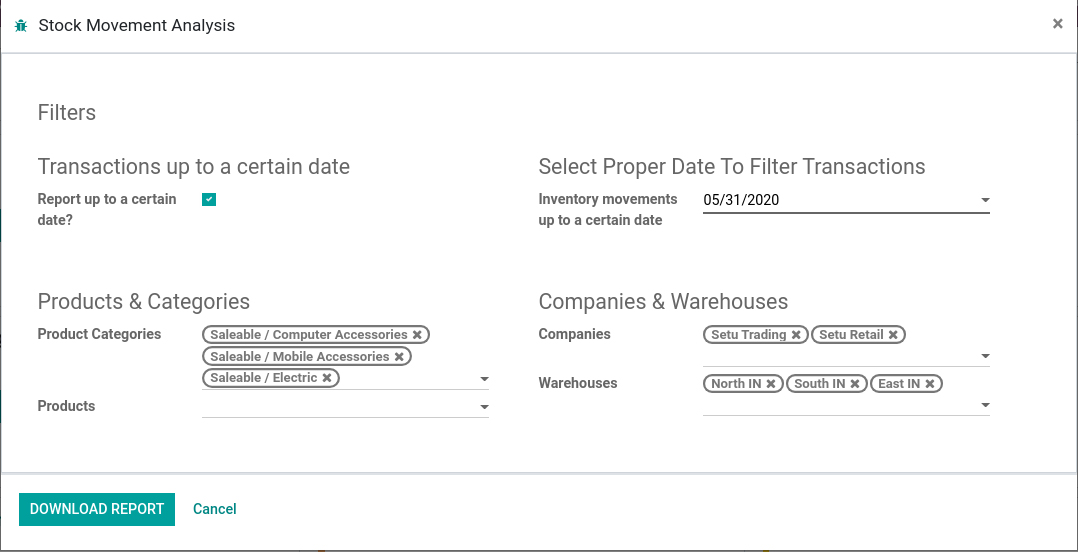Remove Saleable / Mobile Accessories tag
This screenshot has height=552, width=1078.
click(399, 357)
